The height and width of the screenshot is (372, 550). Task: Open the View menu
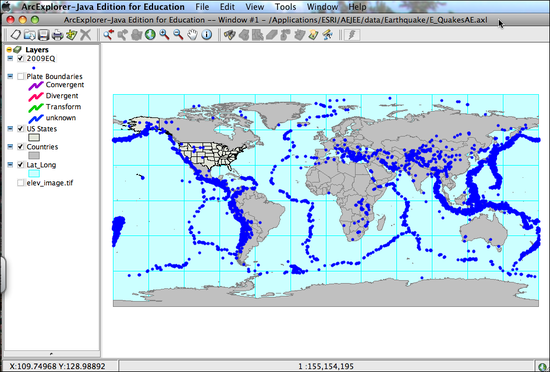[x=255, y=7]
